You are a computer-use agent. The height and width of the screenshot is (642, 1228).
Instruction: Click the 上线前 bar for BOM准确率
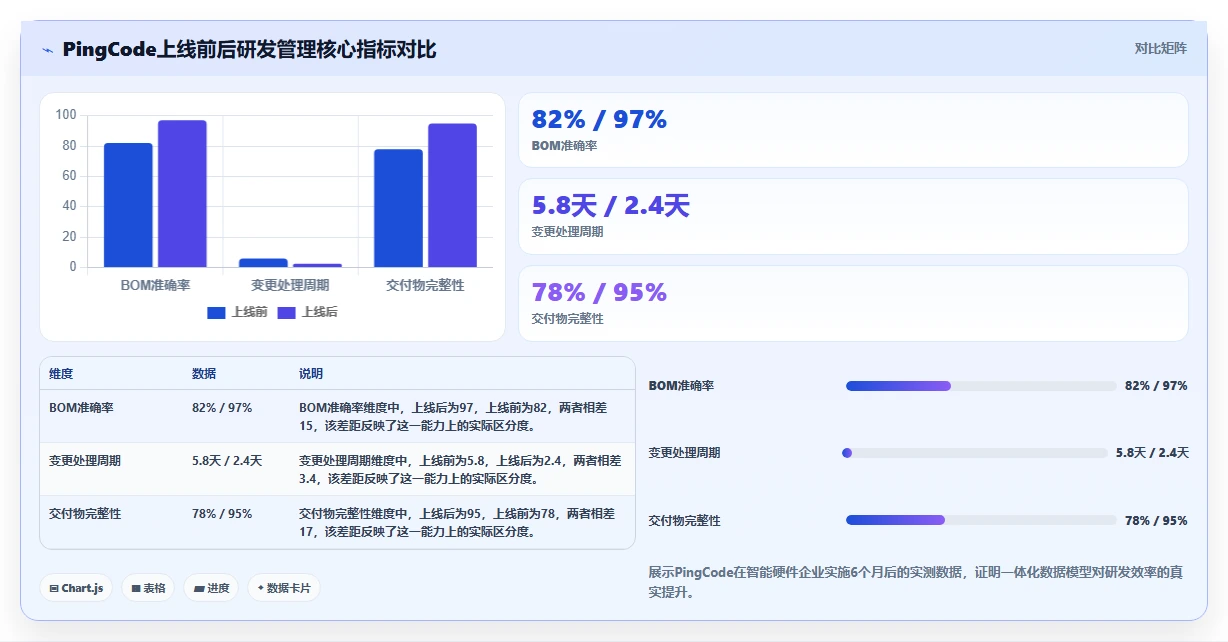point(128,205)
